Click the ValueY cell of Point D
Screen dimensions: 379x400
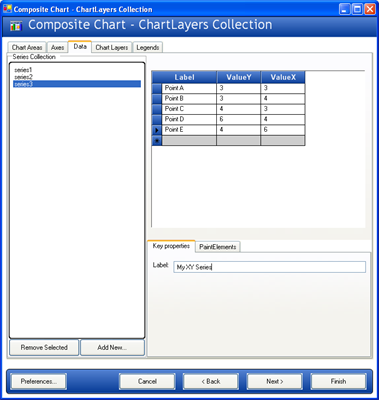coord(239,119)
